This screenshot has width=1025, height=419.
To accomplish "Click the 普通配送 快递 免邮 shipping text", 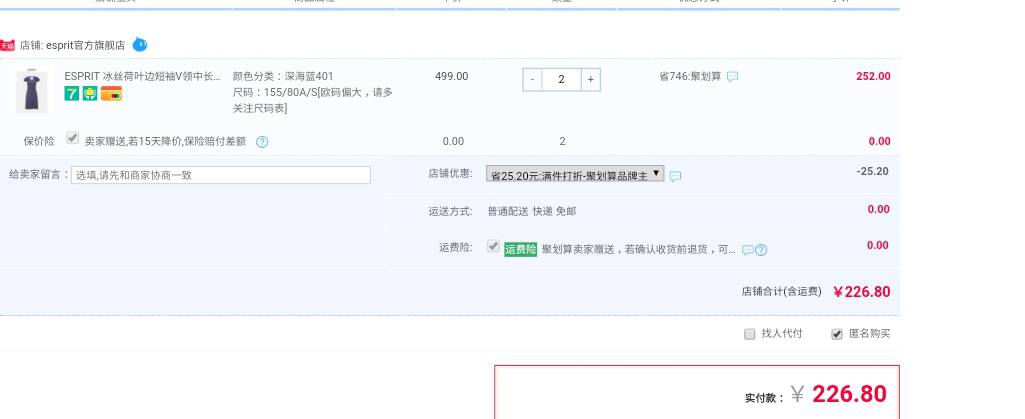I will click(532, 211).
